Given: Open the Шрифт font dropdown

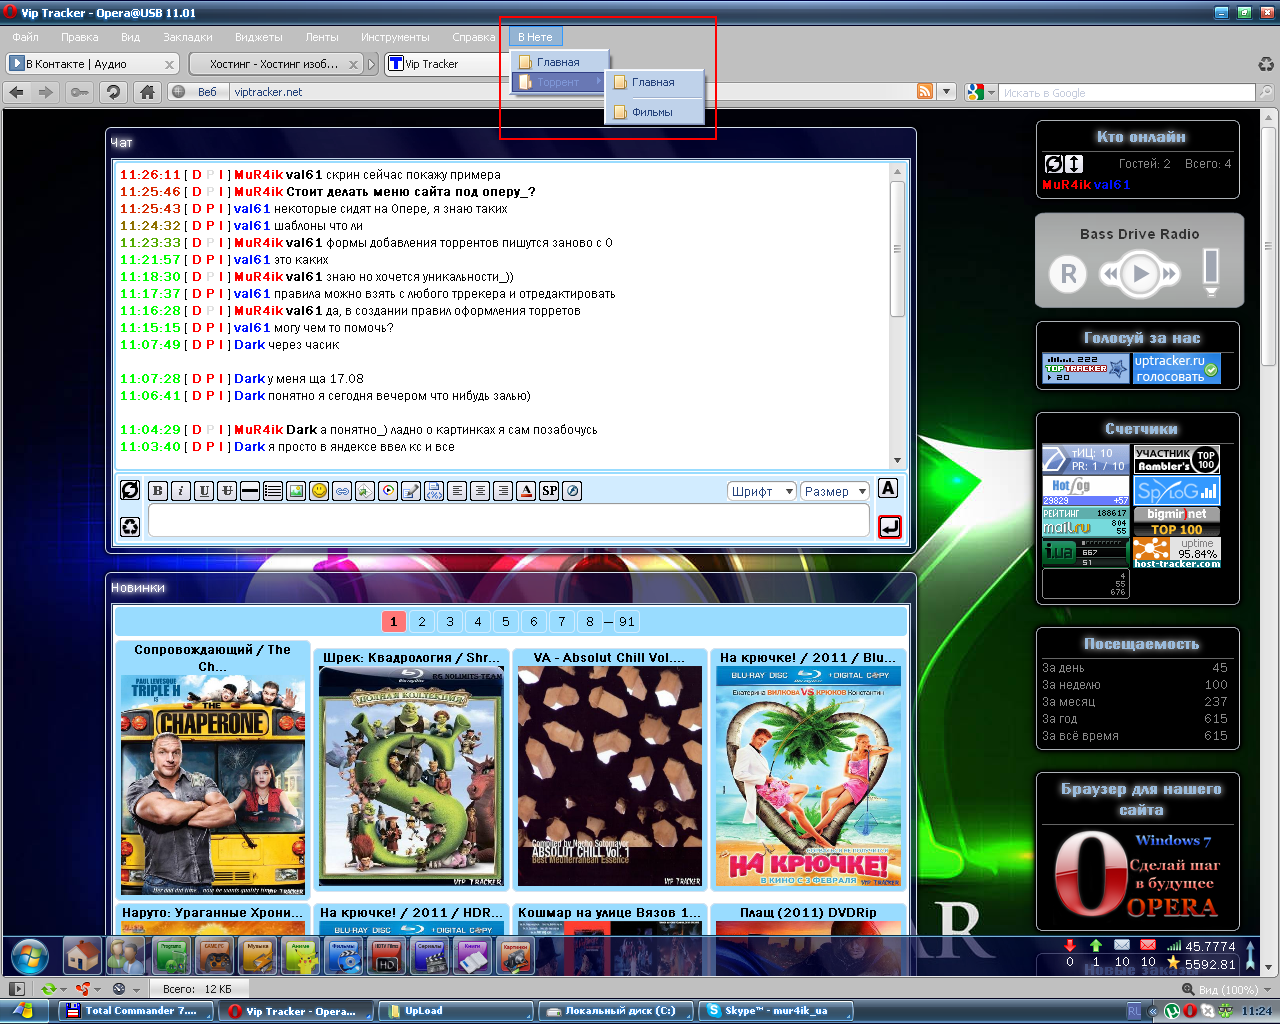Looking at the screenshot, I should [x=761, y=491].
